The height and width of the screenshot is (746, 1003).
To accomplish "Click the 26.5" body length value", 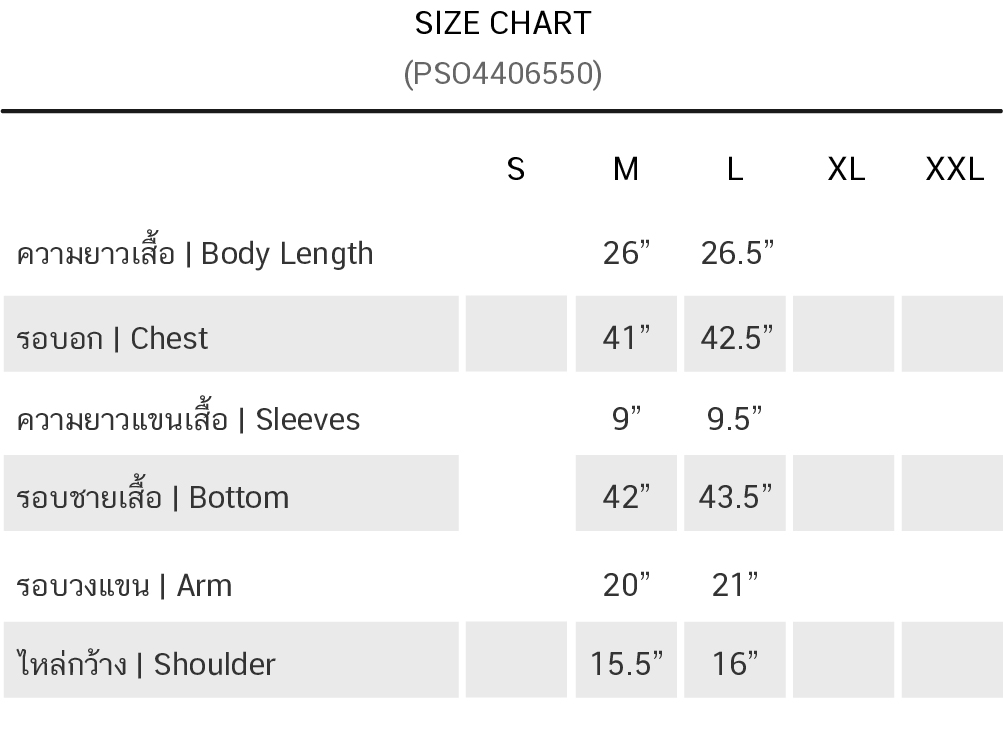I will pos(737,253).
